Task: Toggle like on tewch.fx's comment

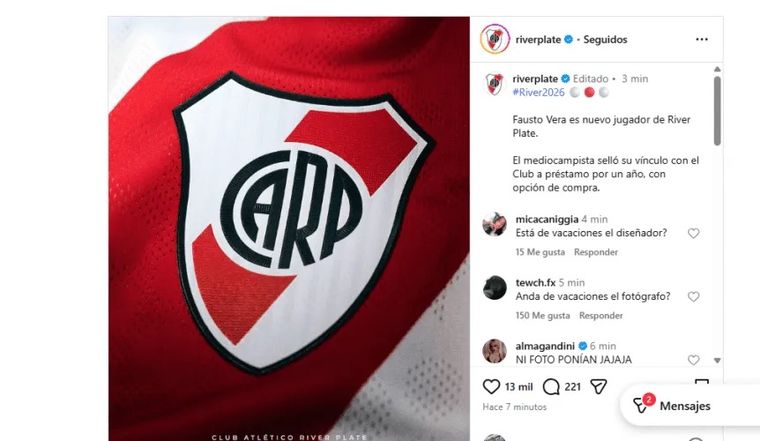Action: (x=694, y=297)
